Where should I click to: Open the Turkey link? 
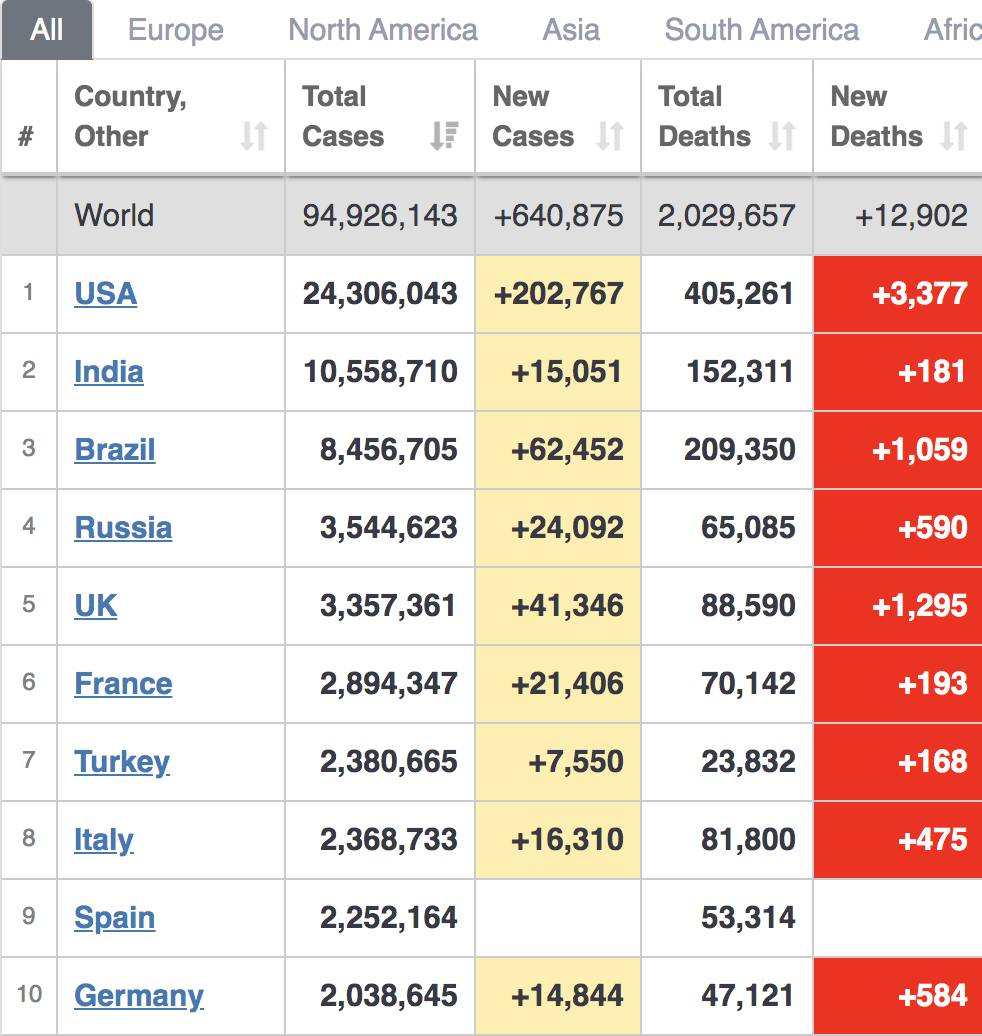(x=121, y=762)
